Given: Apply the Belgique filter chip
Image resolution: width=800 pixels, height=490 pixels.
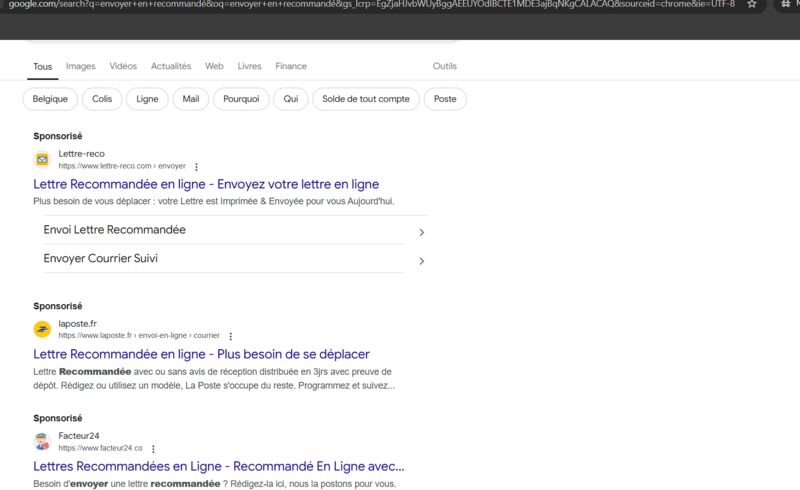Looking at the screenshot, I should click(50, 99).
